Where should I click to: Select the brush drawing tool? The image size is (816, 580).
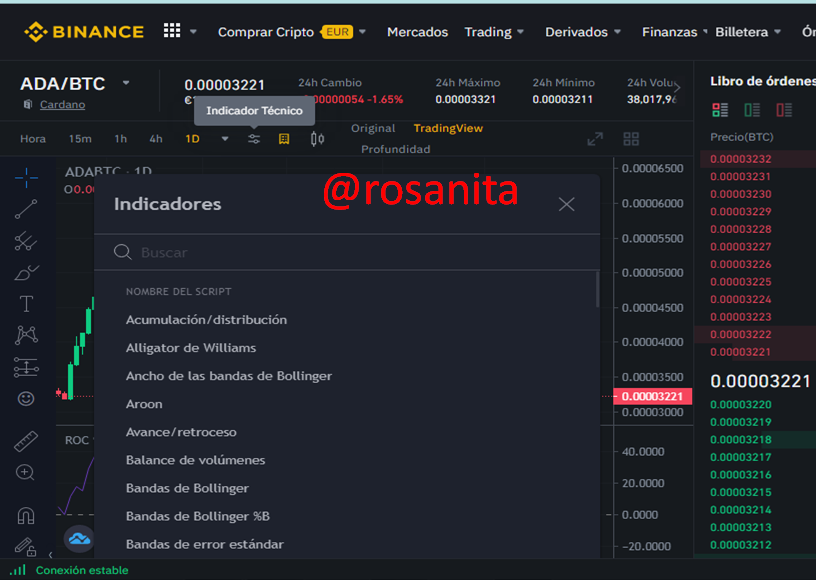[x=26, y=272]
